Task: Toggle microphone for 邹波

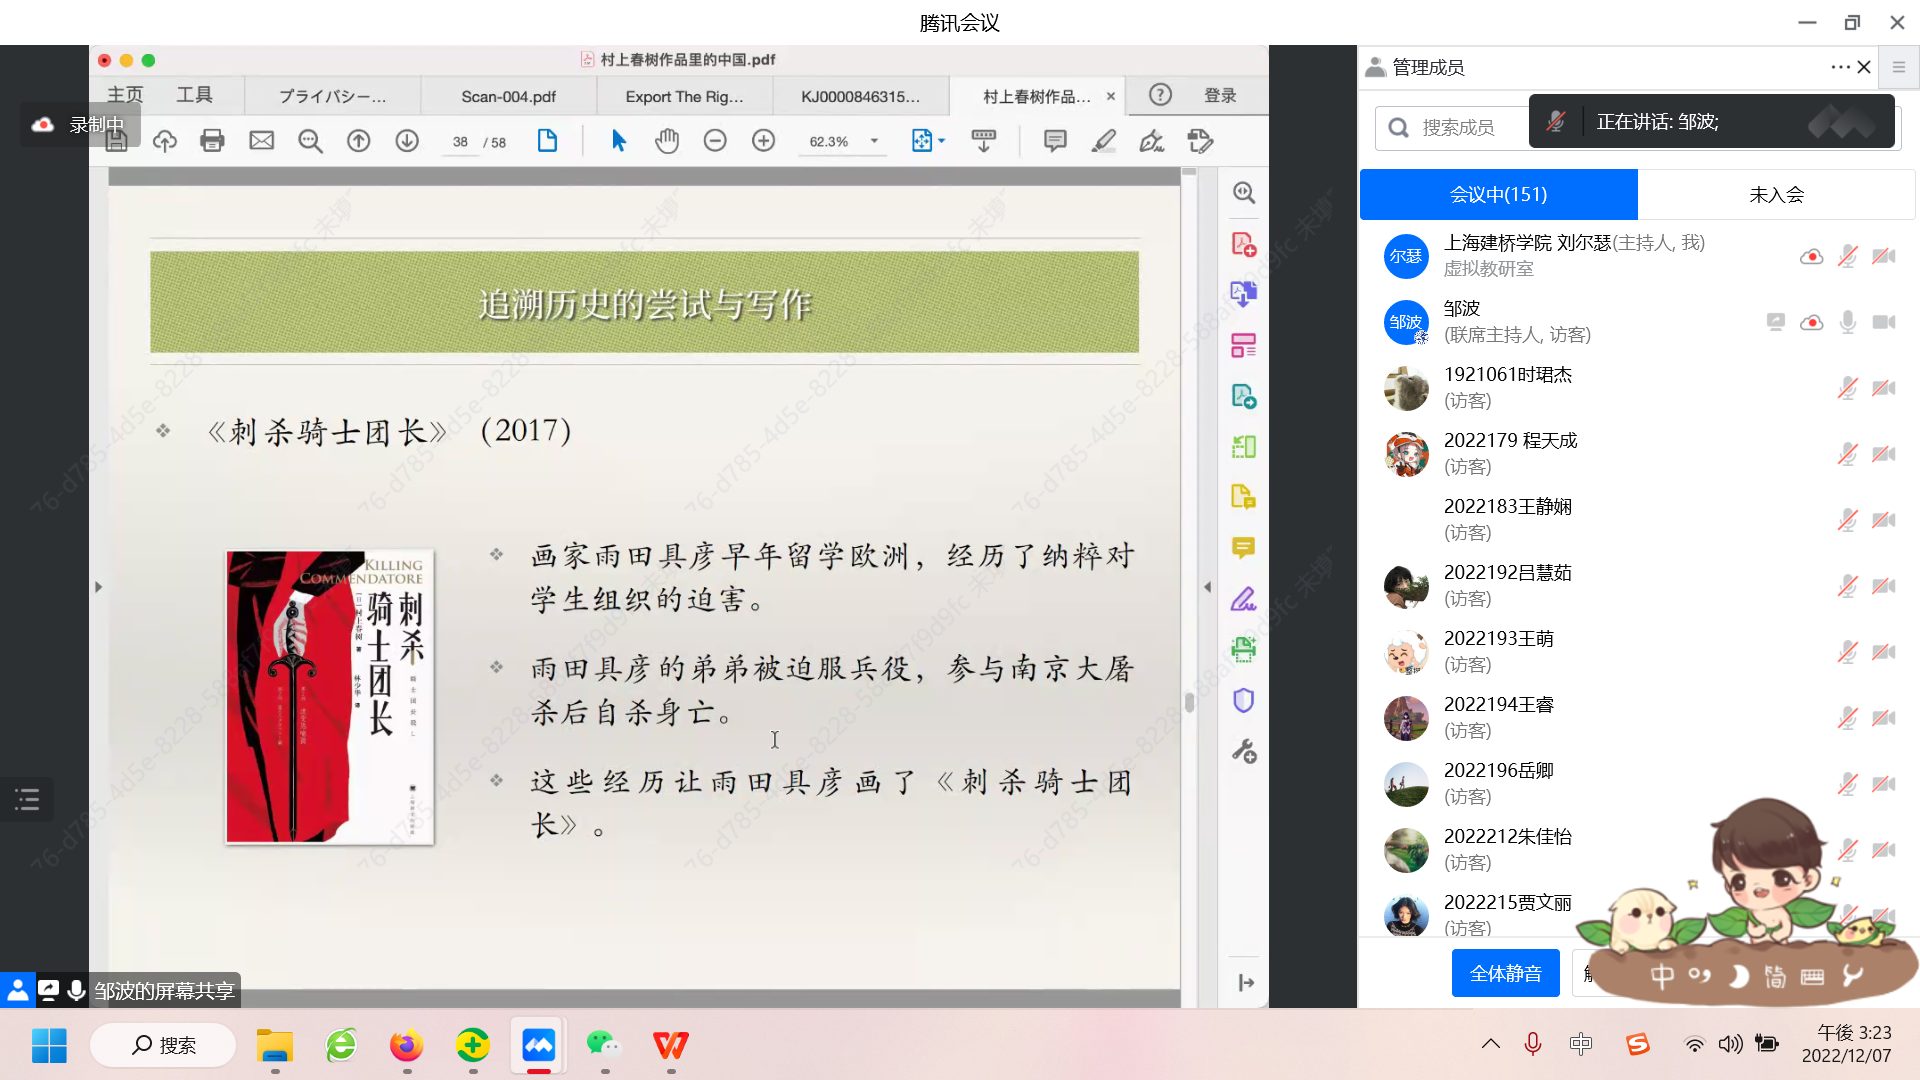Action: [x=1847, y=322]
